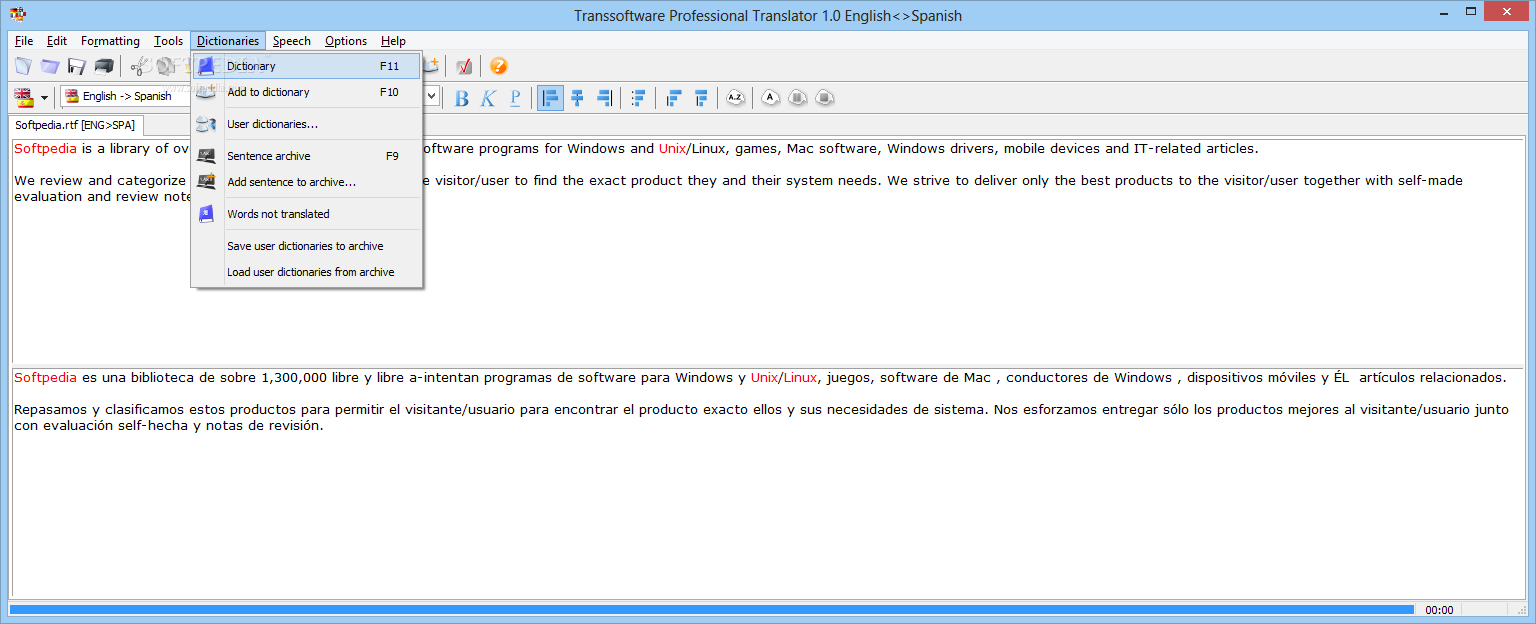Pause speech with the pause bubble icon

pyautogui.click(x=797, y=98)
